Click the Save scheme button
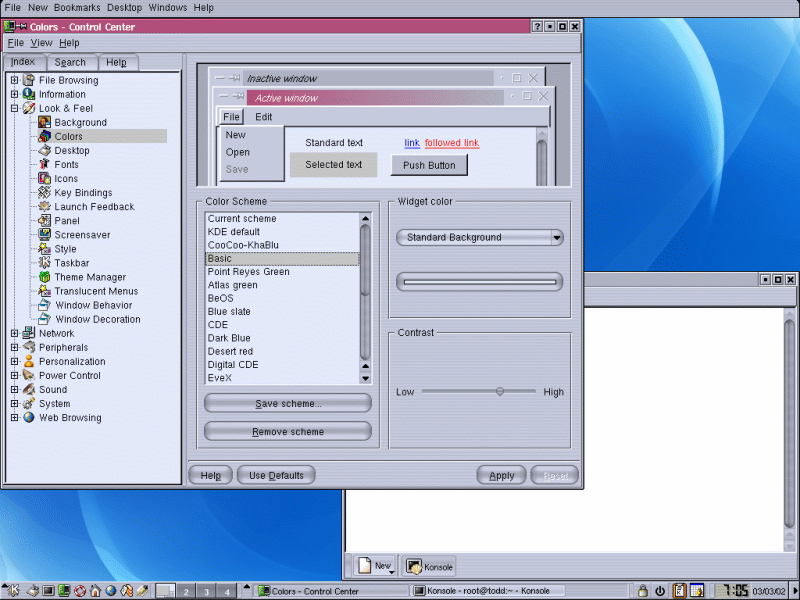The height and width of the screenshot is (600, 800). click(x=288, y=404)
